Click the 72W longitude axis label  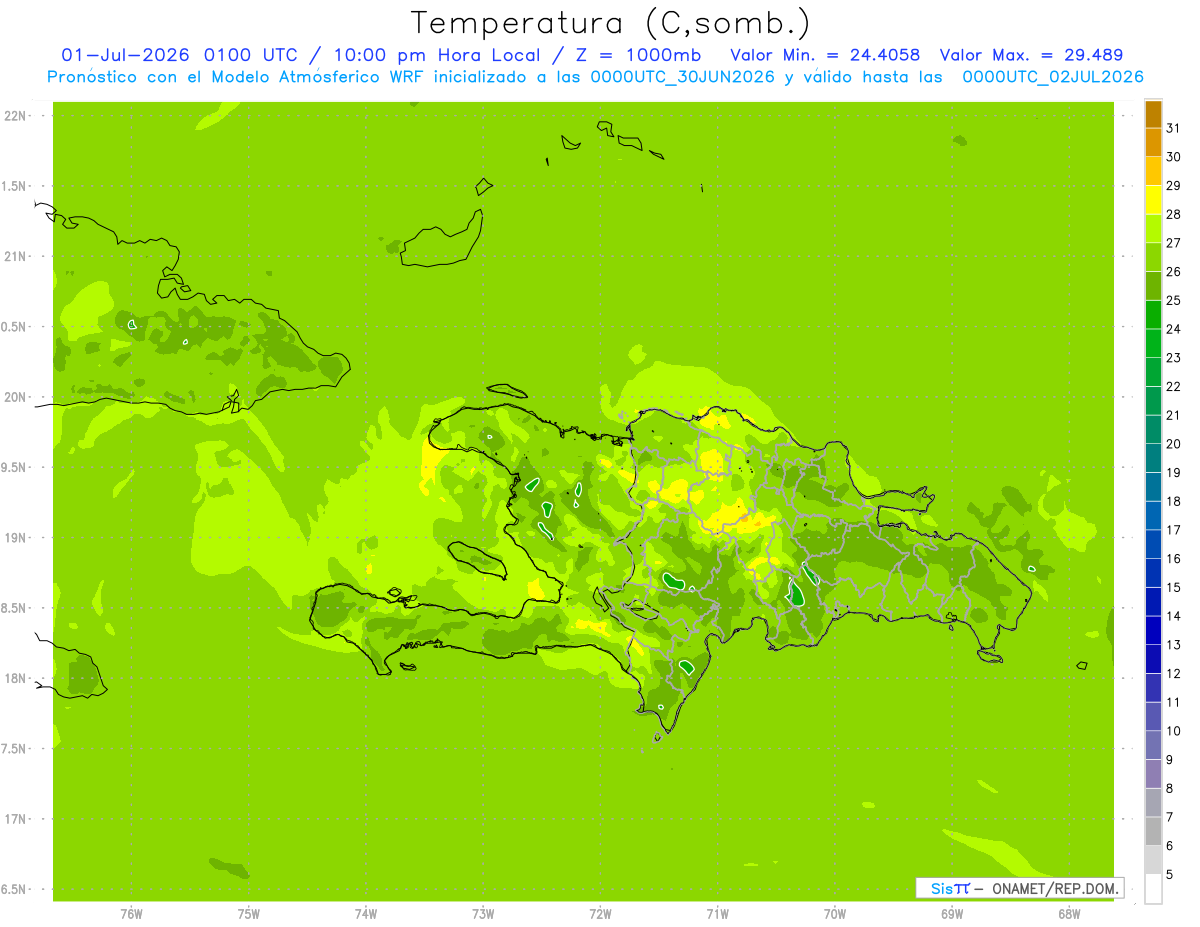click(x=600, y=913)
